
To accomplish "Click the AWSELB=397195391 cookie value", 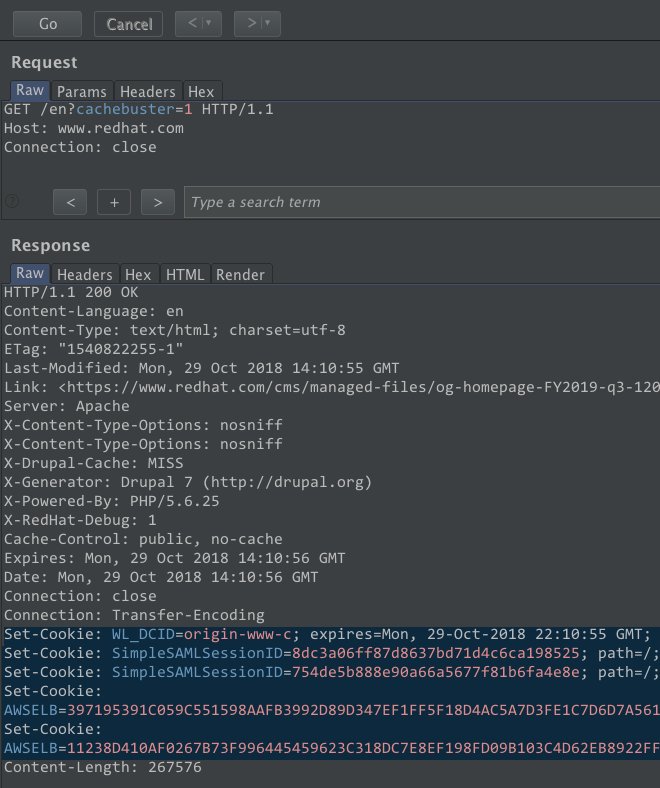I will tap(332, 710).
